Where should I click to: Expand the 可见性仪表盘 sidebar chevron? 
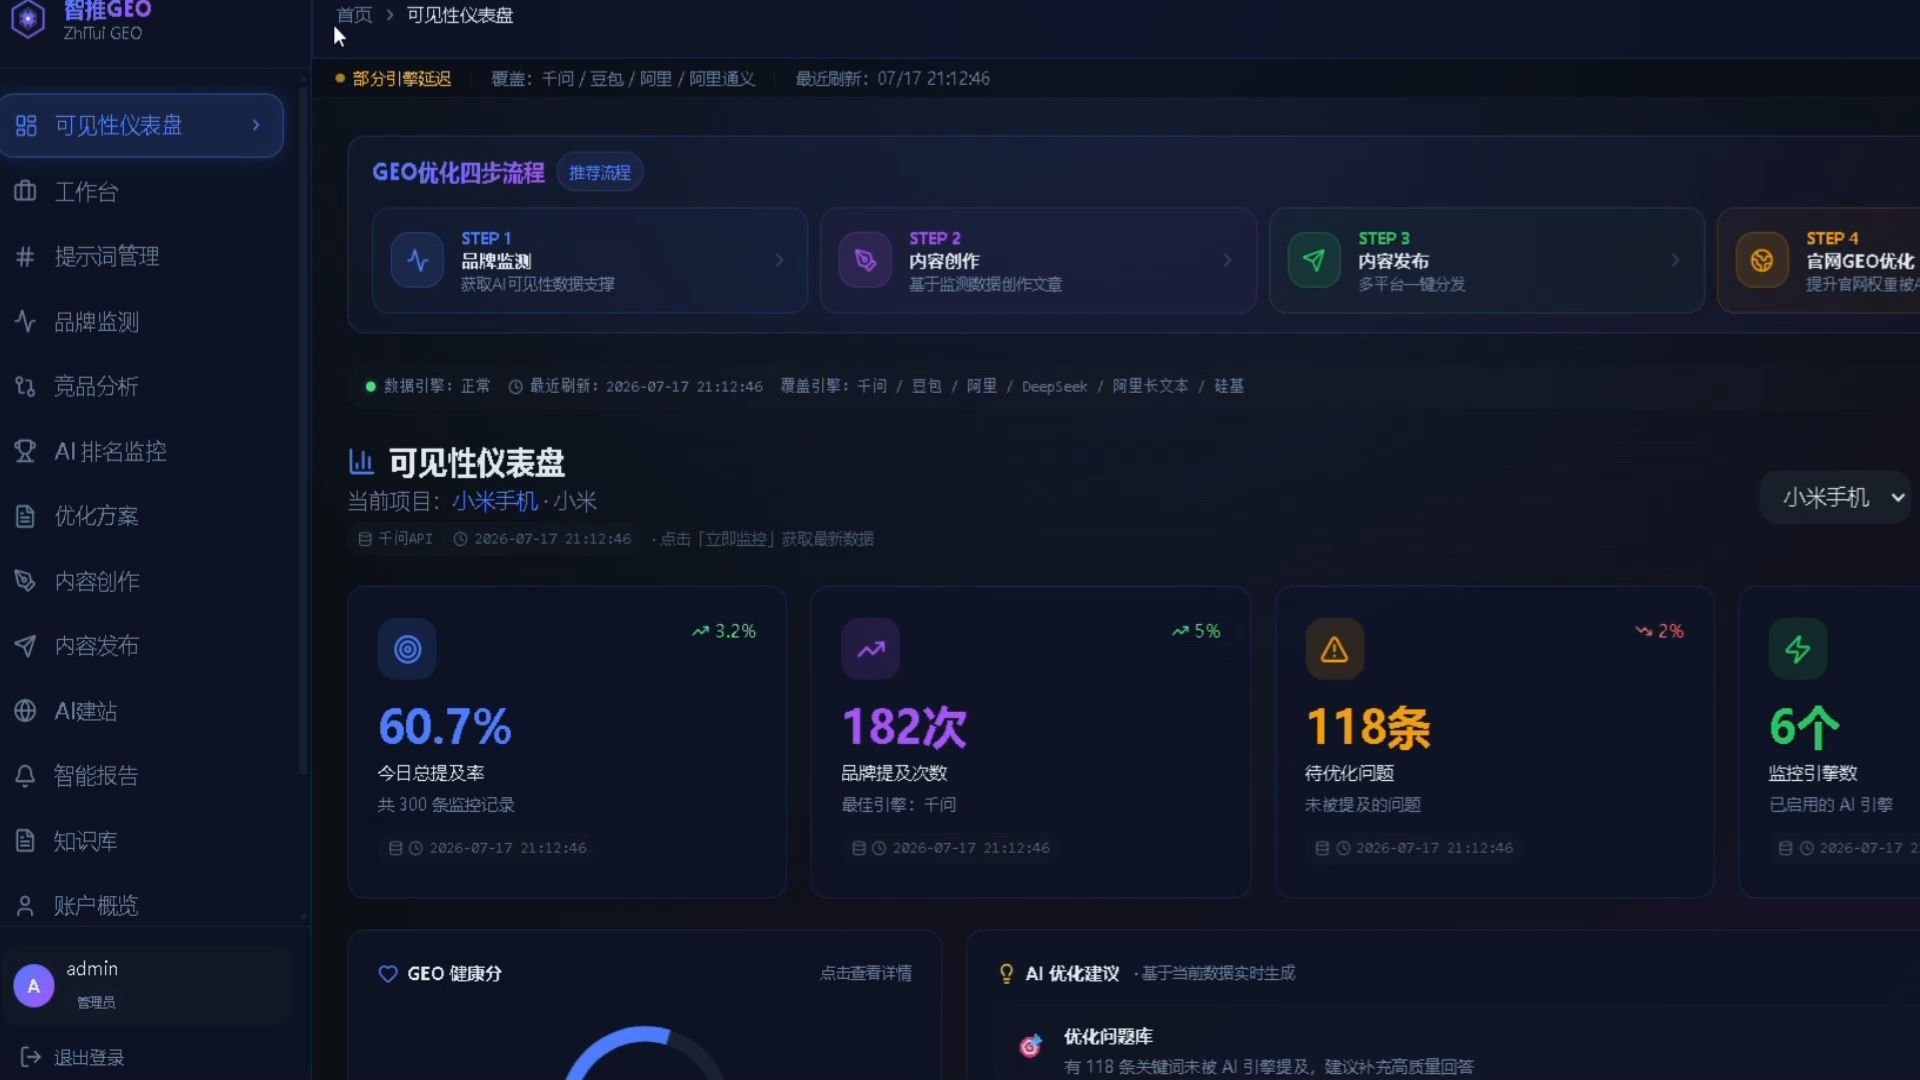[256, 125]
